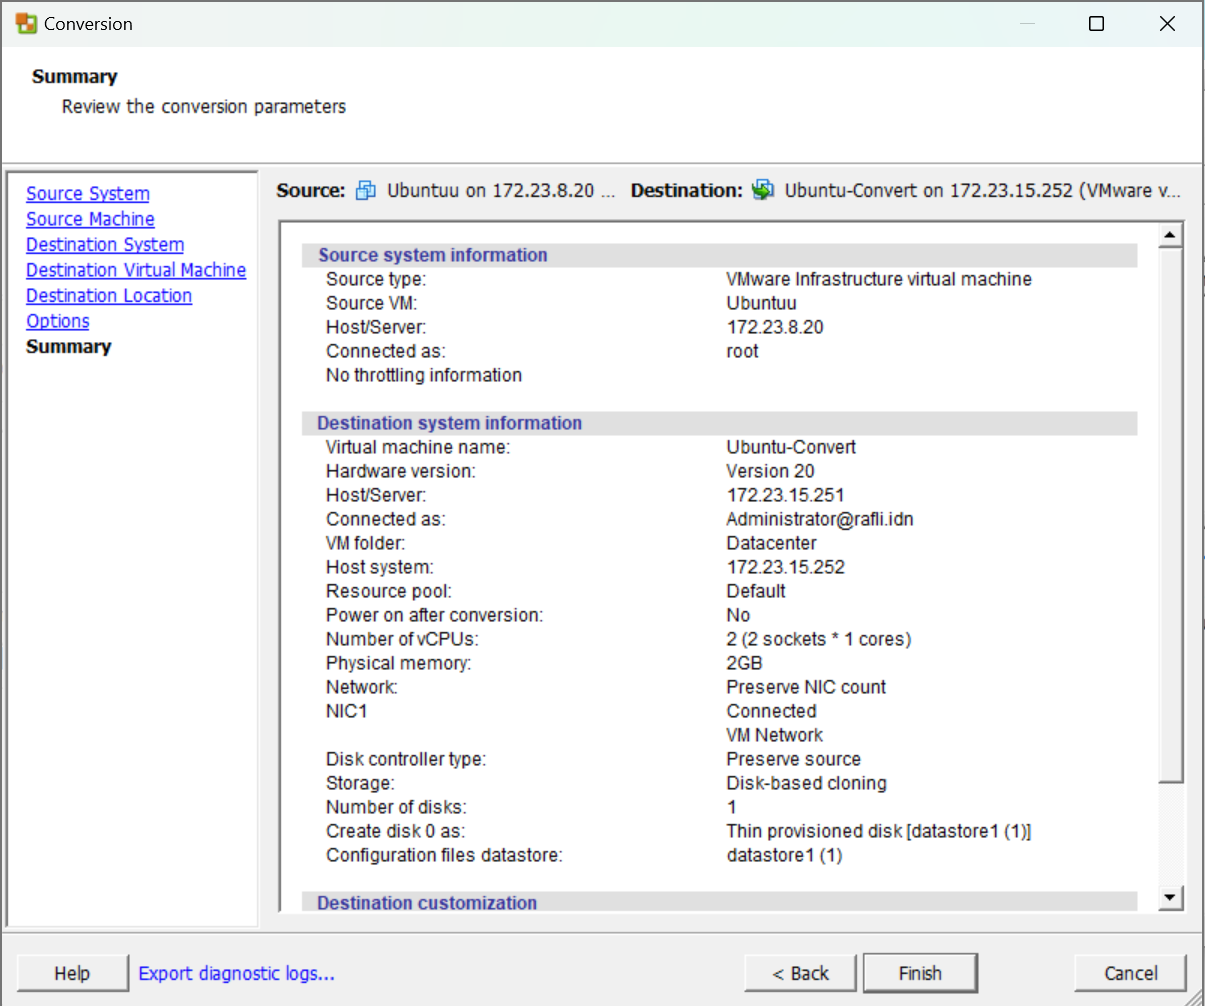The image size is (1205, 1006).
Task: Click the Help button
Action: [72, 973]
